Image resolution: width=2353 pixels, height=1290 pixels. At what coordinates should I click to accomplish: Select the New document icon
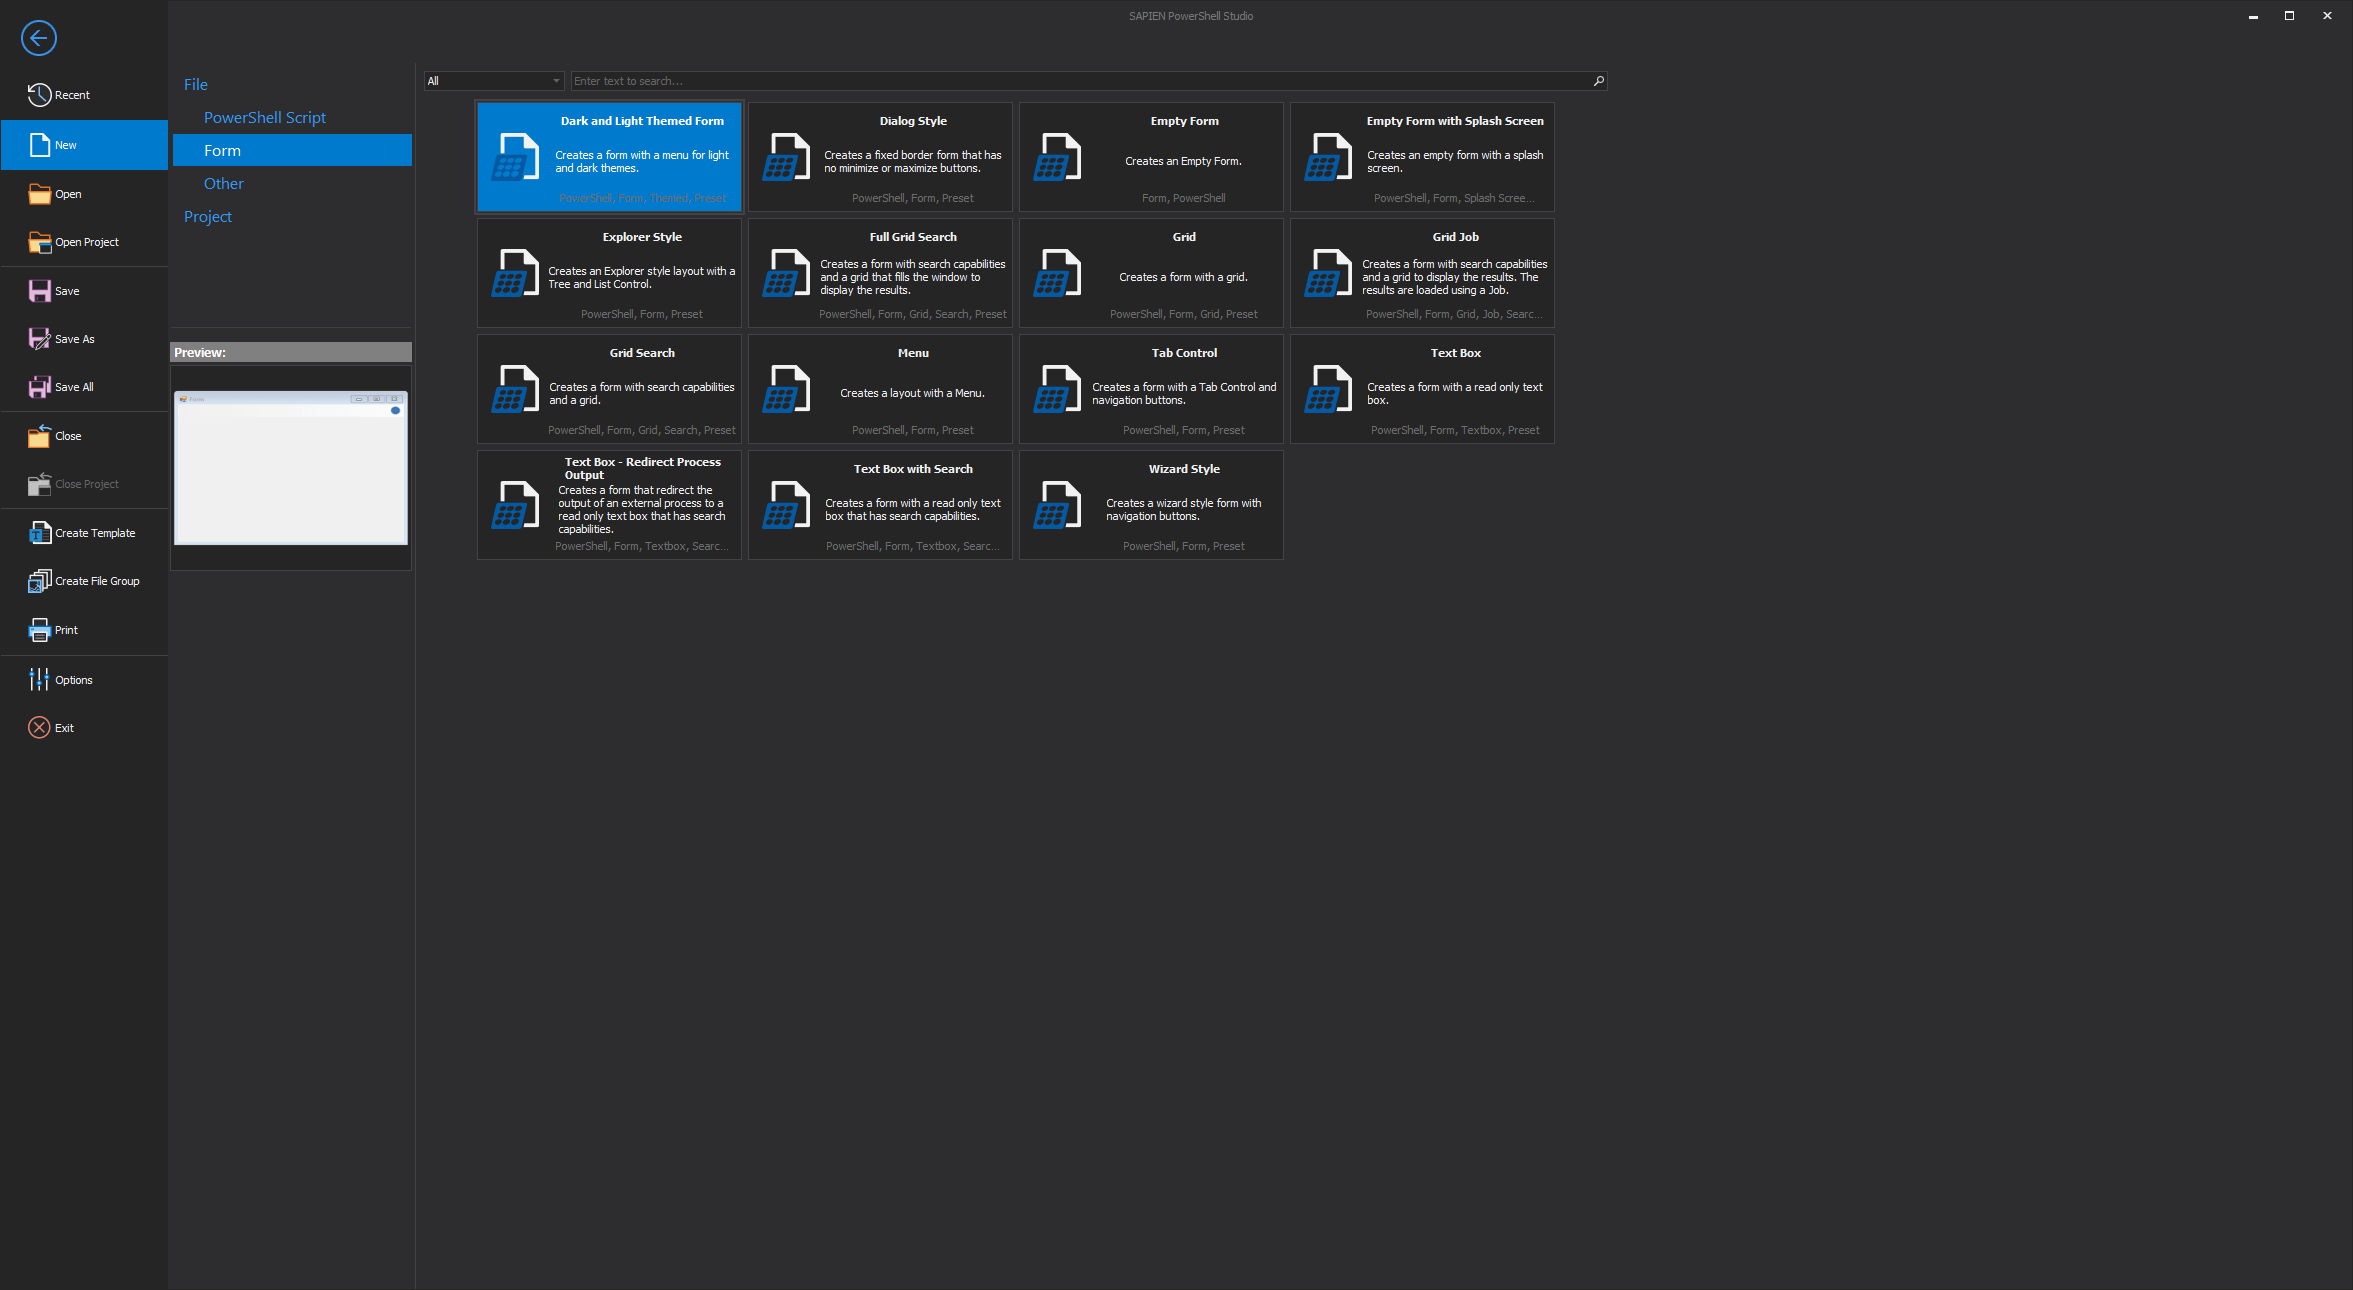pos(39,145)
